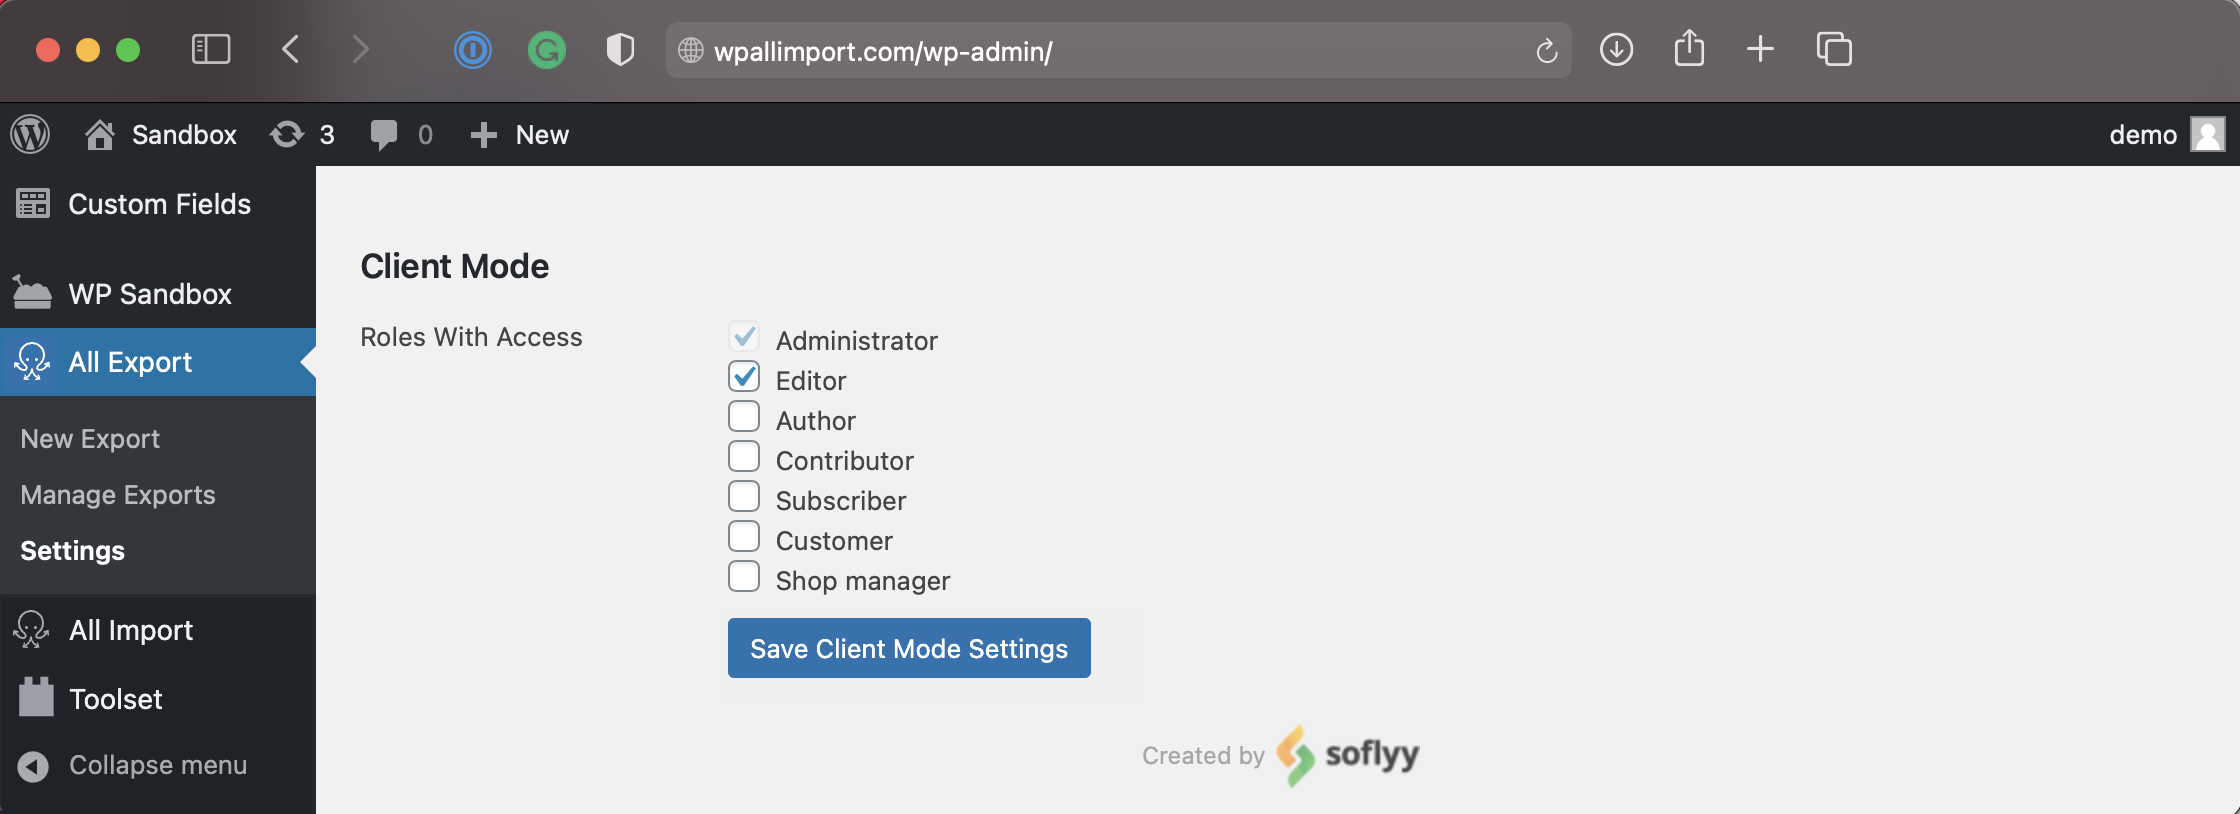Click the Safari share icon
Image resolution: width=2240 pixels, height=814 pixels.
coord(1689,49)
